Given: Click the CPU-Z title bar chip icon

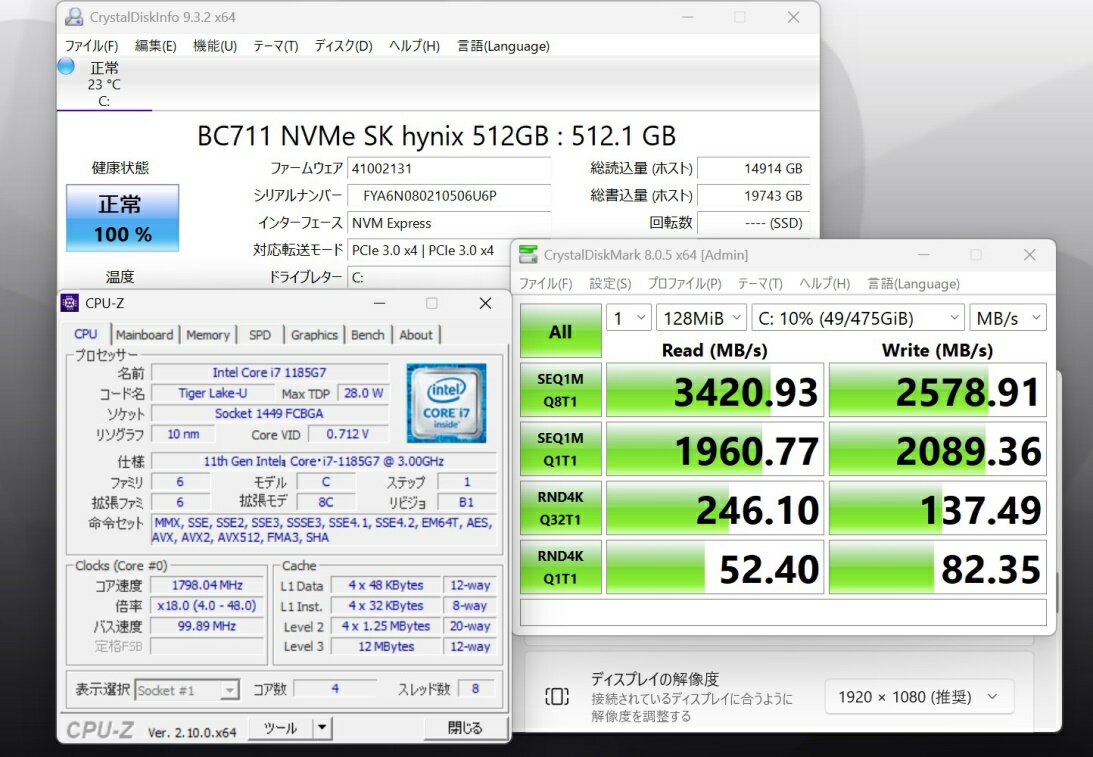Looking at the screenshot, I should pos(69,303).
